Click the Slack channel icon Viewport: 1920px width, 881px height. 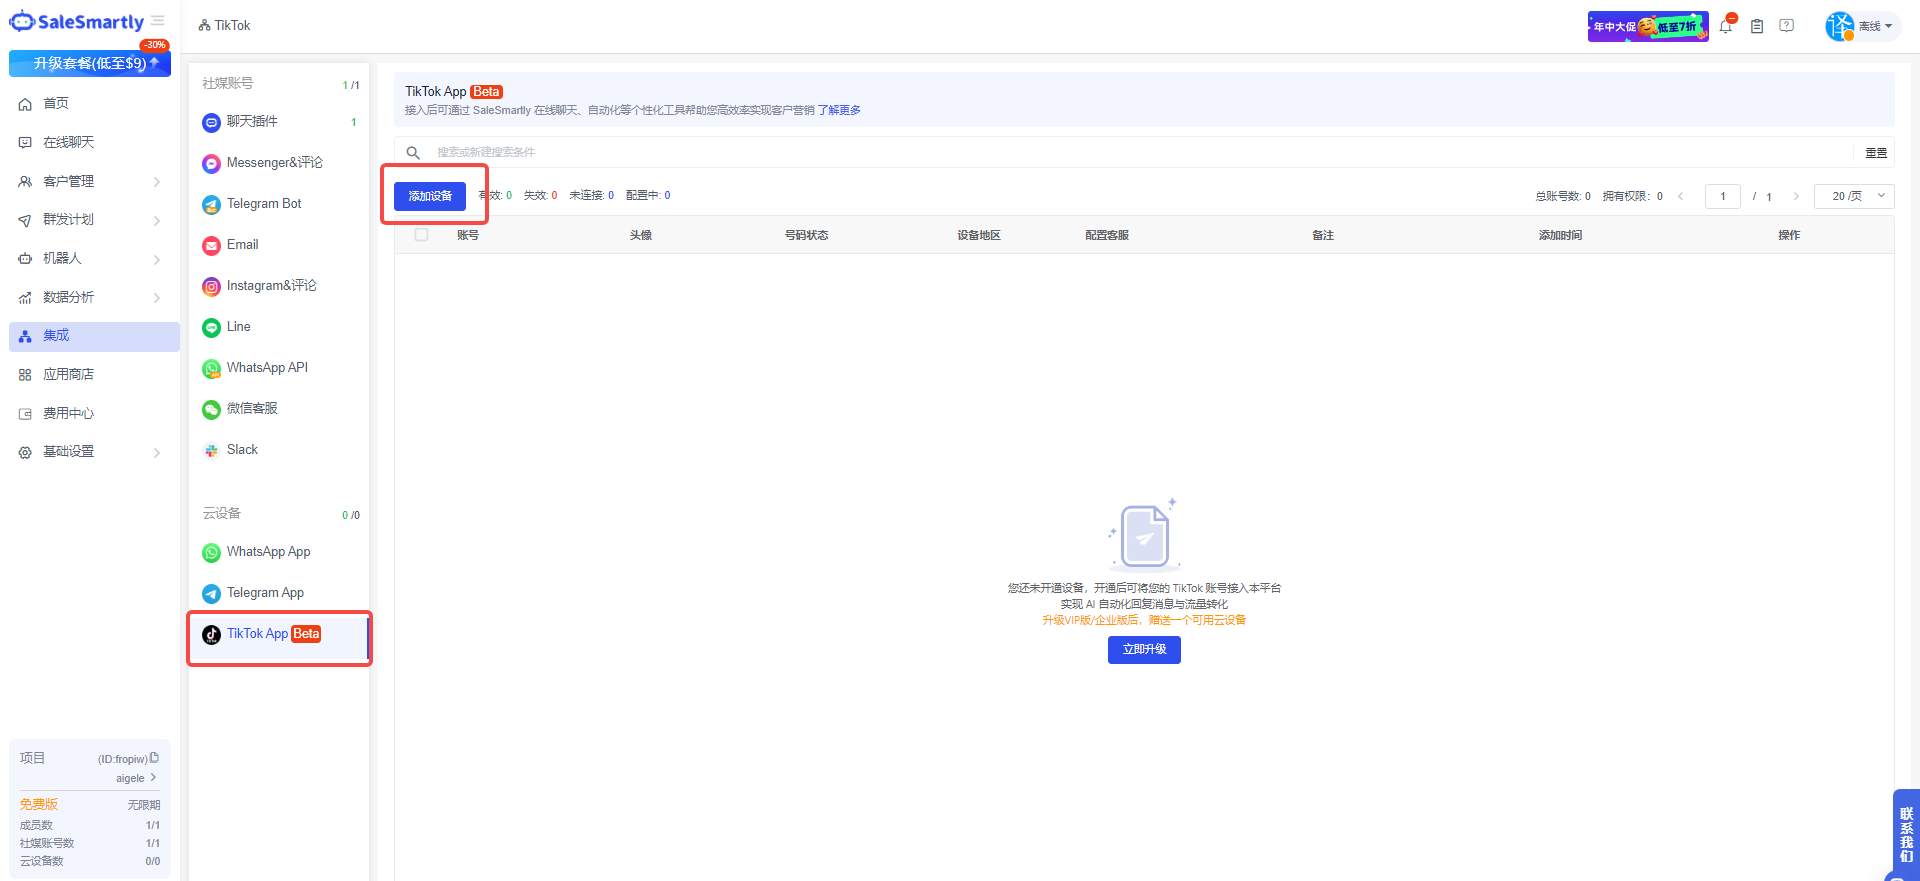tap(211, 451)
